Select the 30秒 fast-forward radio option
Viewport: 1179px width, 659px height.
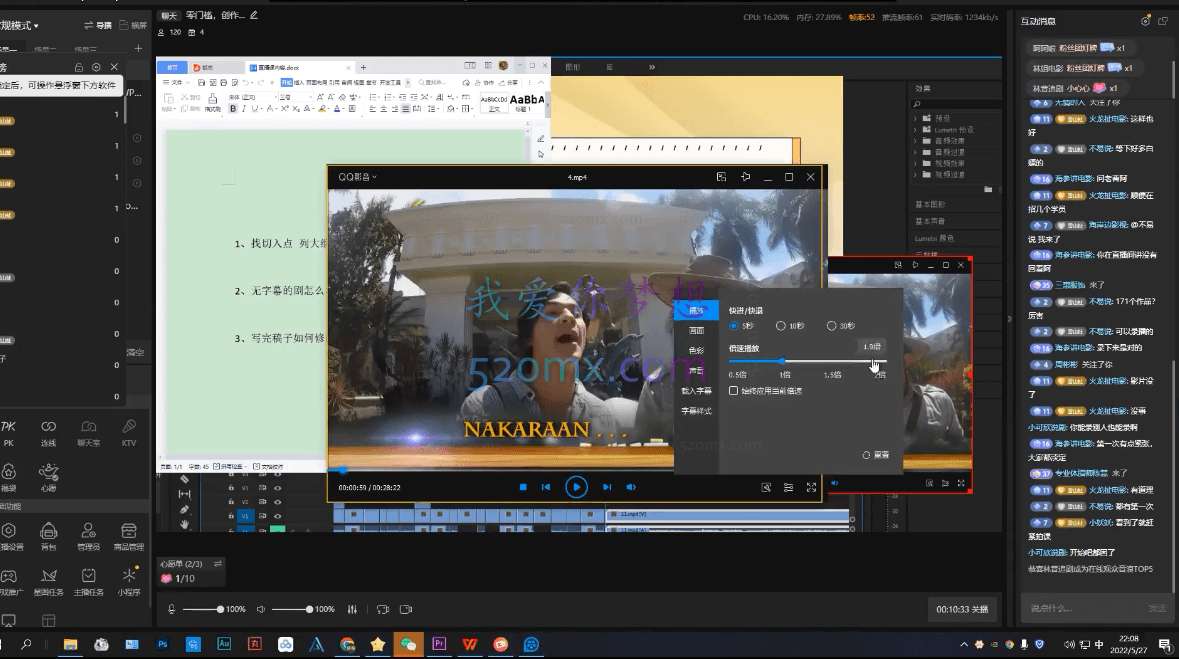(831, 326)
